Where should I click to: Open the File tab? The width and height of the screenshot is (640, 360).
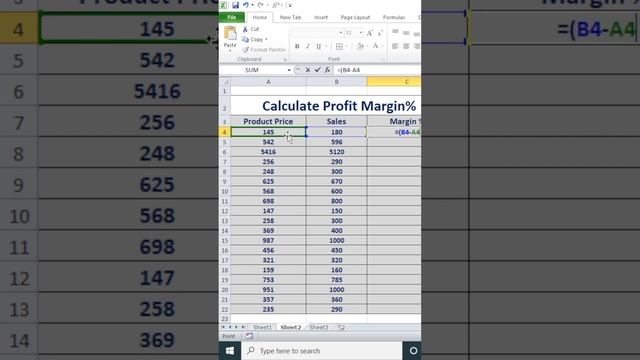(x=232, y=17)
